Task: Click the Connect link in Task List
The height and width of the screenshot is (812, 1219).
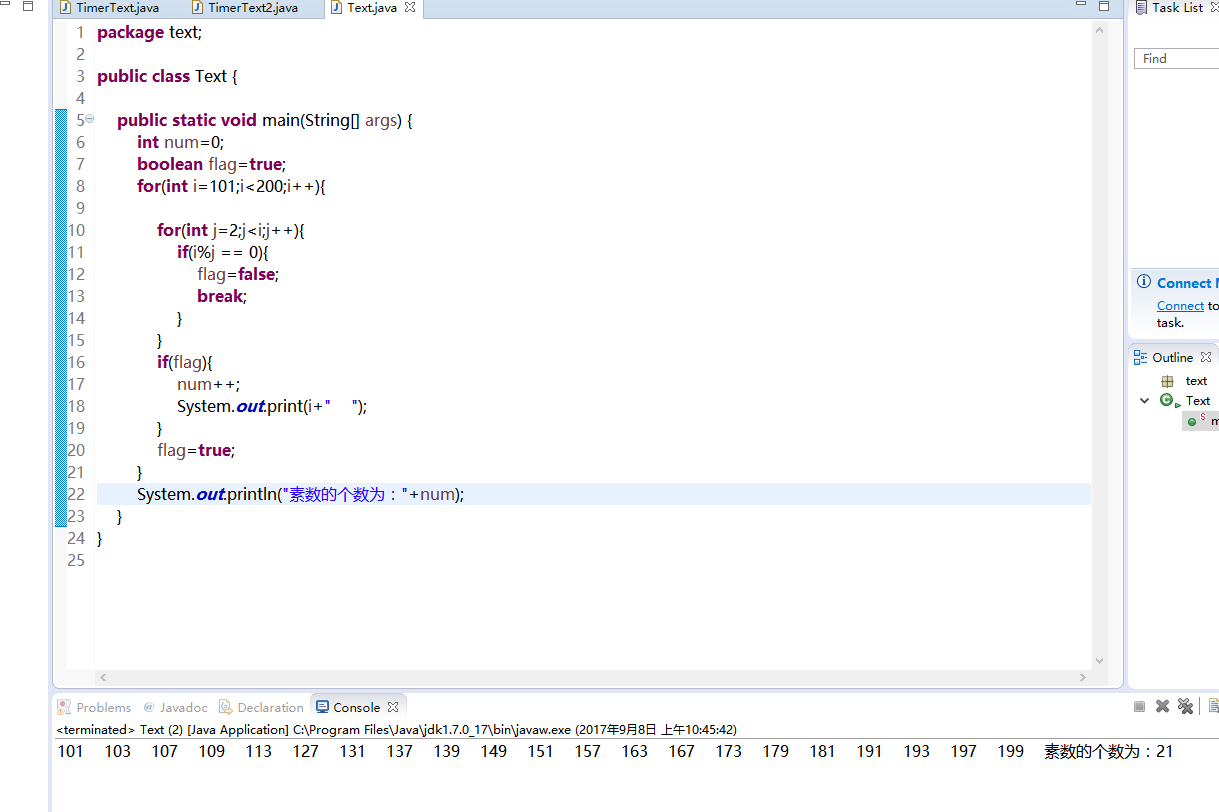Action: (1180, 306)
